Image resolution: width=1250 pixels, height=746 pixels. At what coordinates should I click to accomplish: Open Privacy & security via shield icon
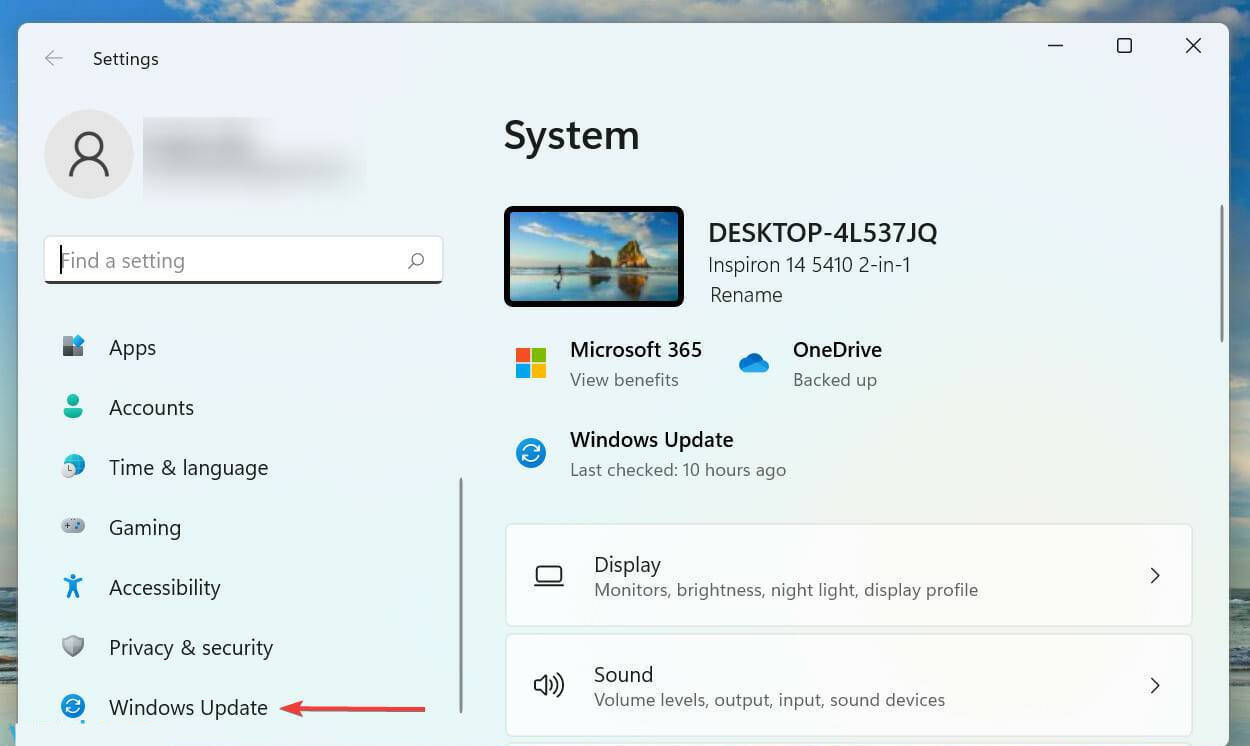[x=73, y=647]
